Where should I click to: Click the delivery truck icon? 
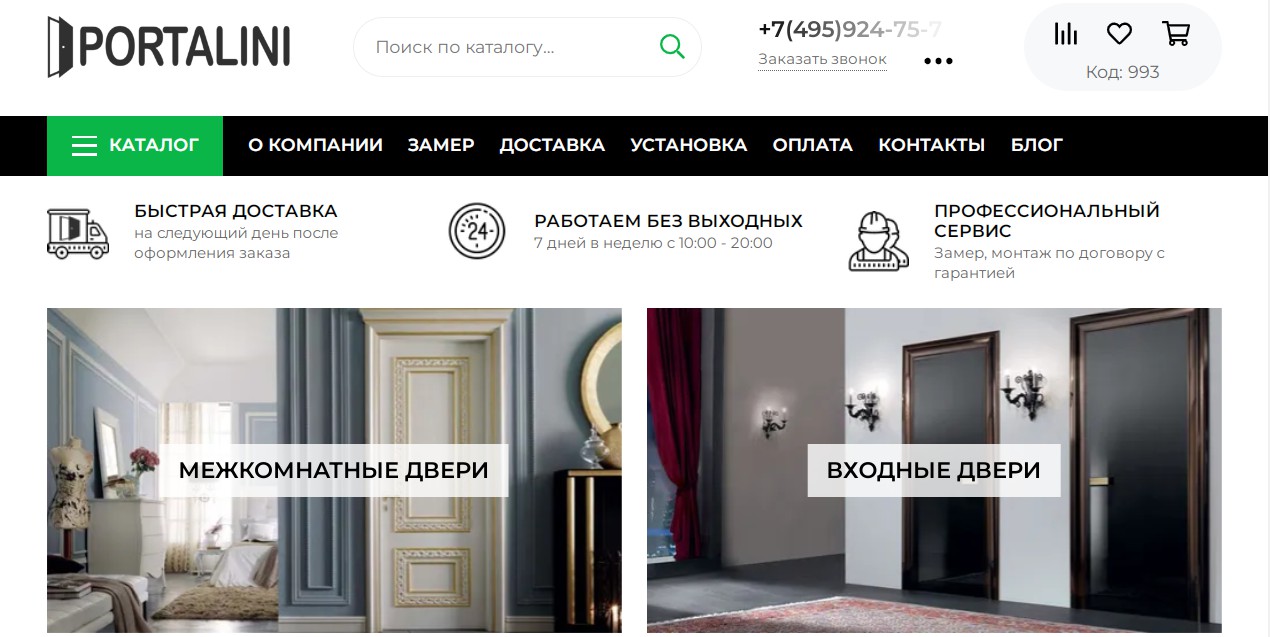(78, 233)
